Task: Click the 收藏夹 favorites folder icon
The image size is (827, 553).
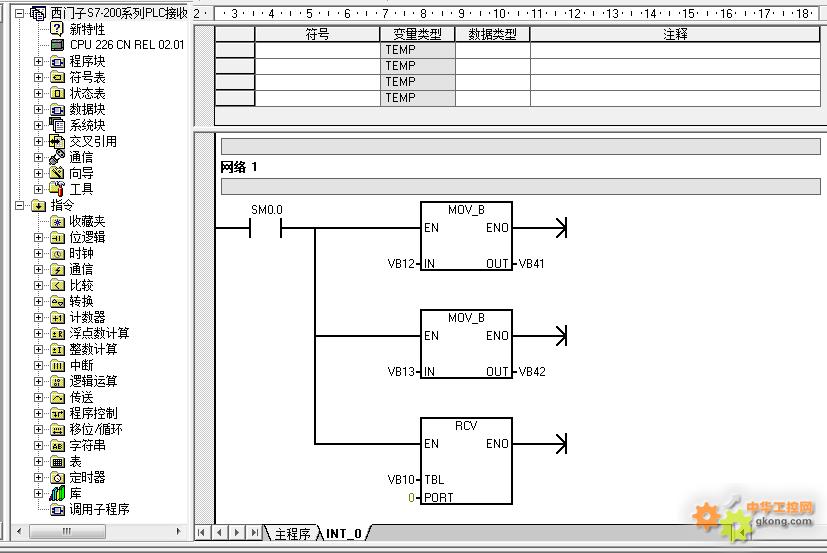Action: [x=57, y=222]
